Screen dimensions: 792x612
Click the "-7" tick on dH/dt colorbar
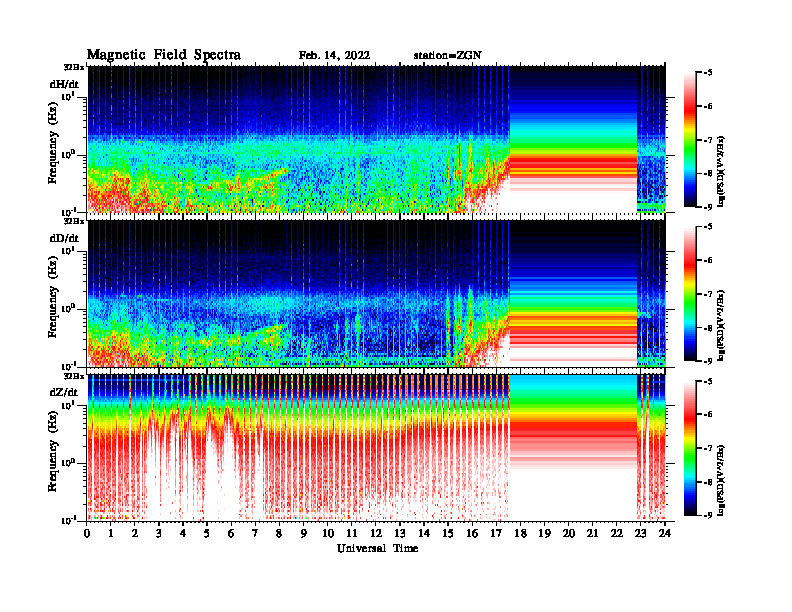tap(707, 140)
